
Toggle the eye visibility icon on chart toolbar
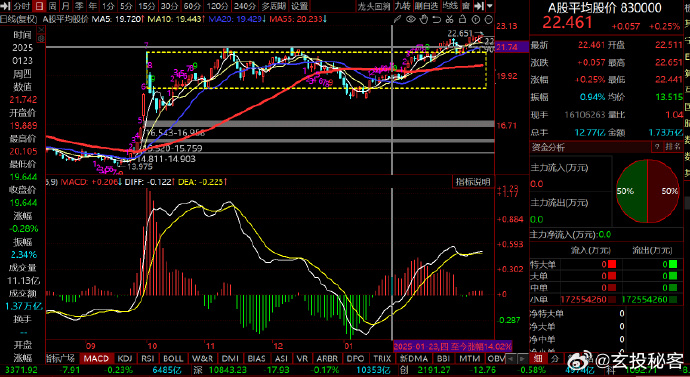coord(411,19)
